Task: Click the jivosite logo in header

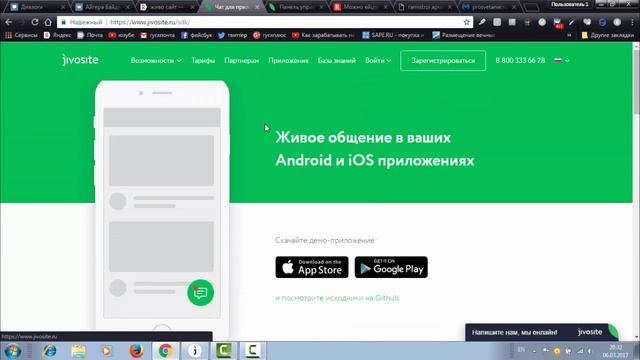Action: (80, 60)
